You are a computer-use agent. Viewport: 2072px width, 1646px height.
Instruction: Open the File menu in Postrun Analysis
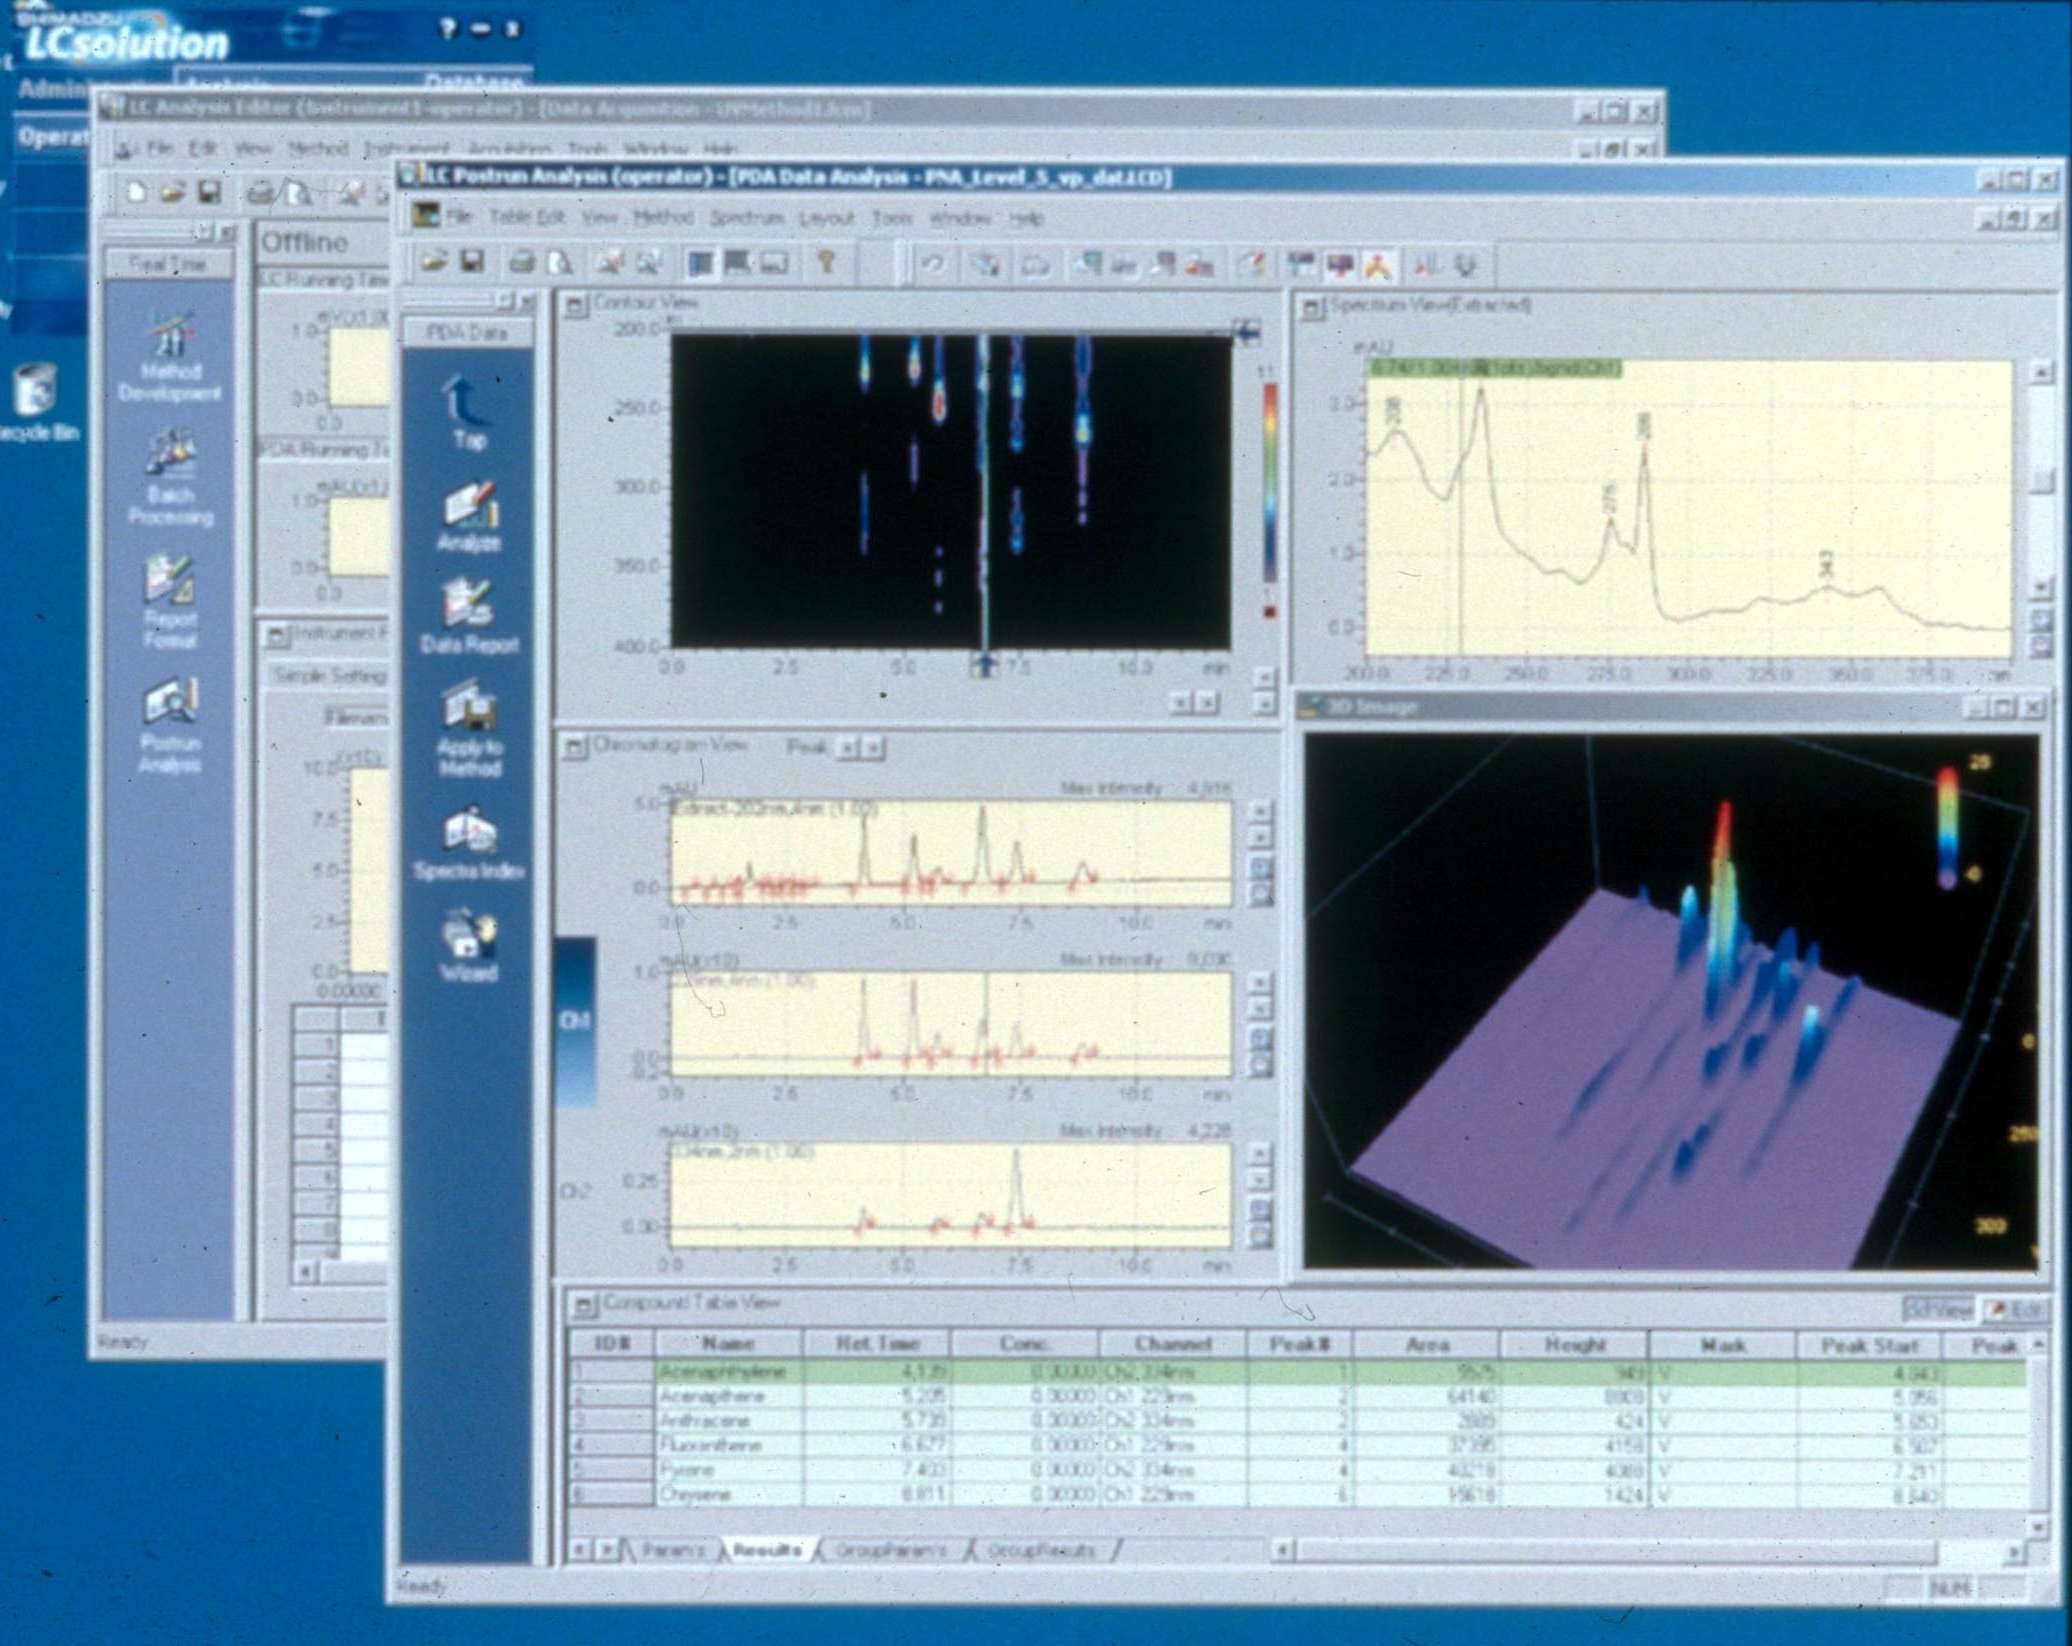pos(459,217)
